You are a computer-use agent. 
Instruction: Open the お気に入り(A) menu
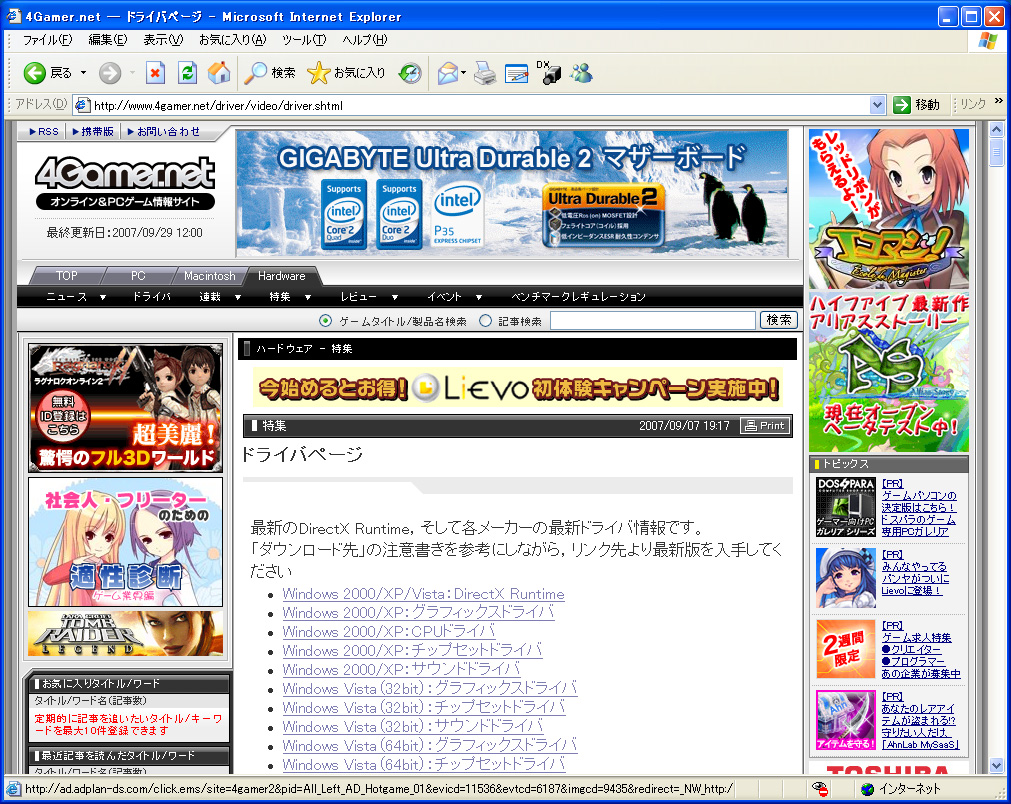[x=232, y=40]
